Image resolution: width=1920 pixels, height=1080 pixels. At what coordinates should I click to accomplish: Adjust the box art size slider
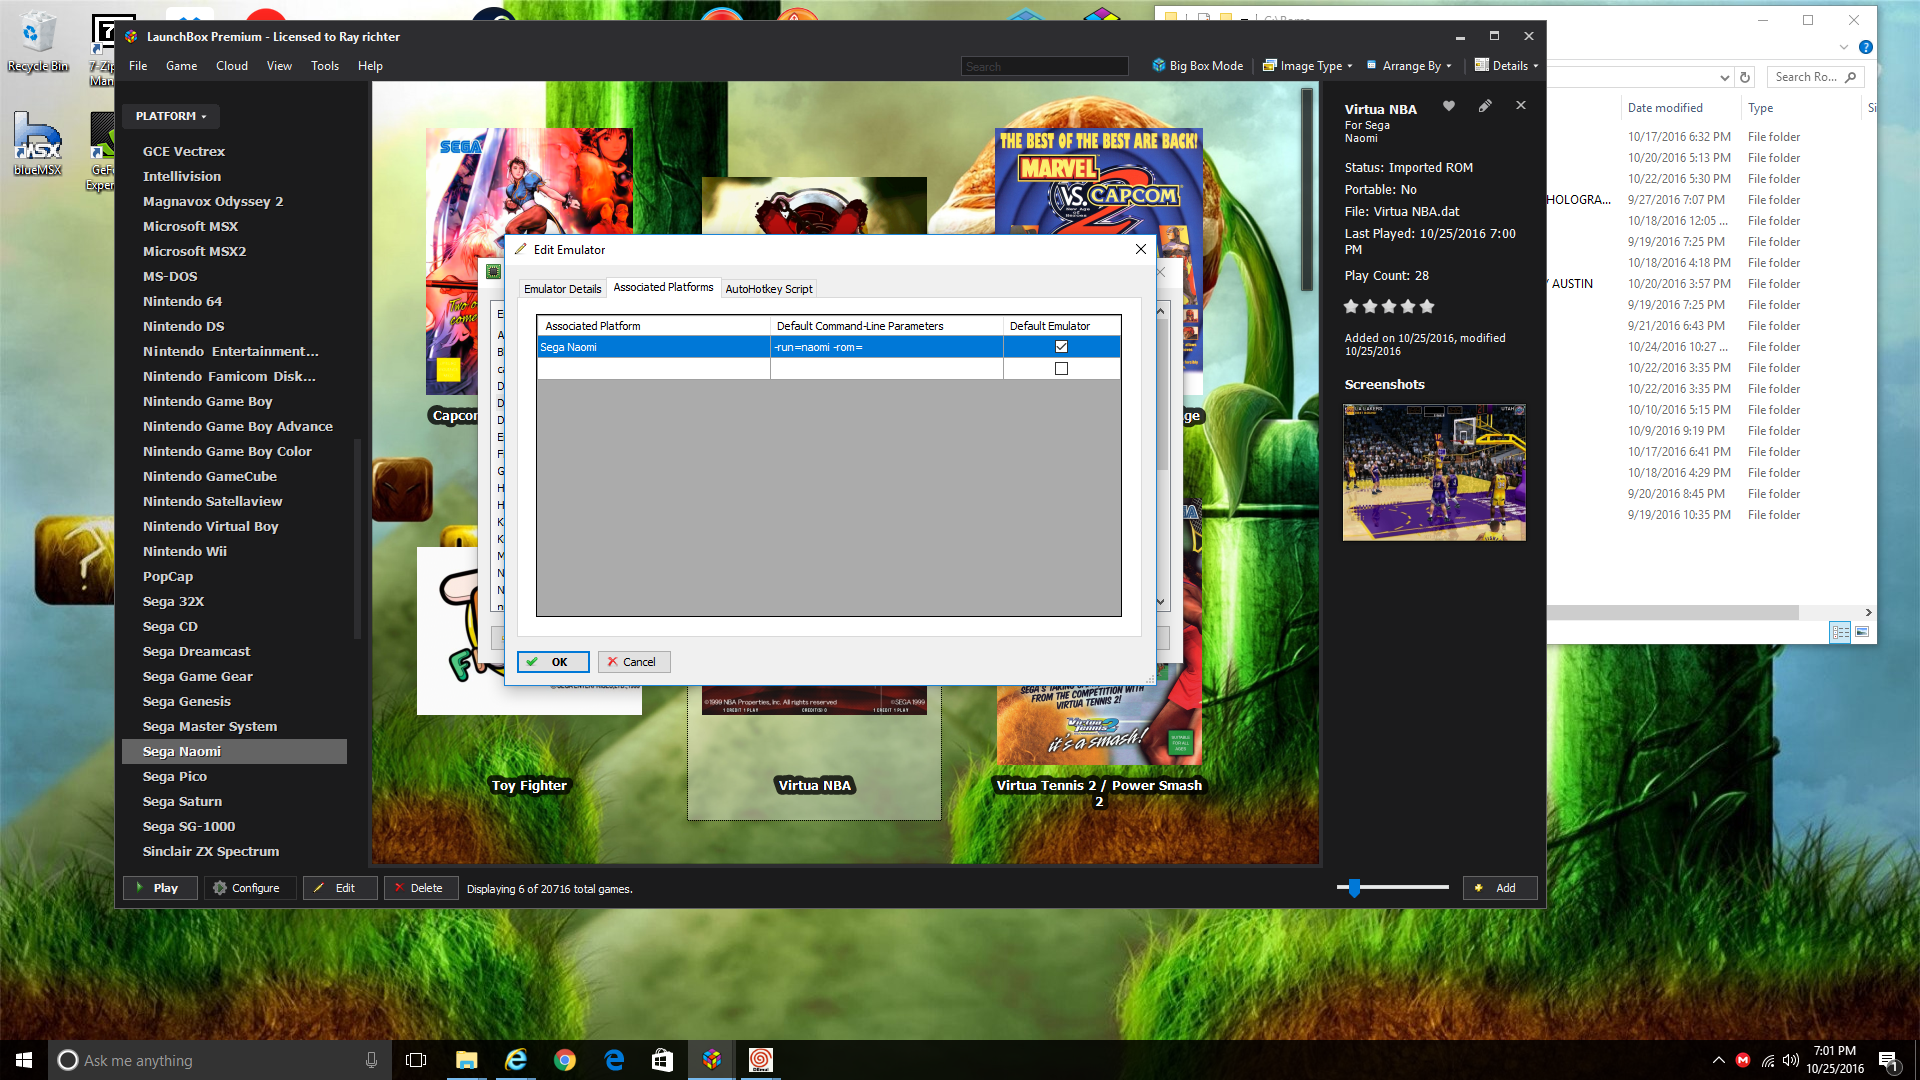tap(1354, 888)
